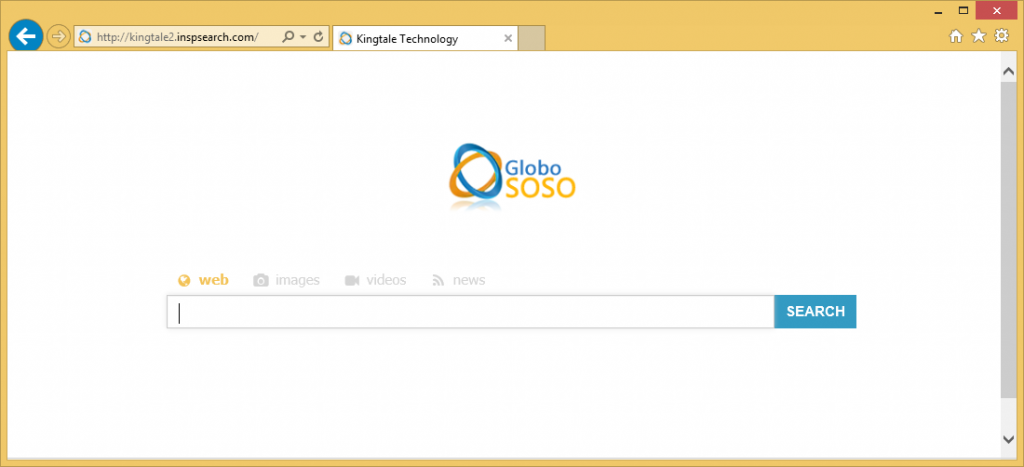Click the browser Forward arrow button

point(58,37)
